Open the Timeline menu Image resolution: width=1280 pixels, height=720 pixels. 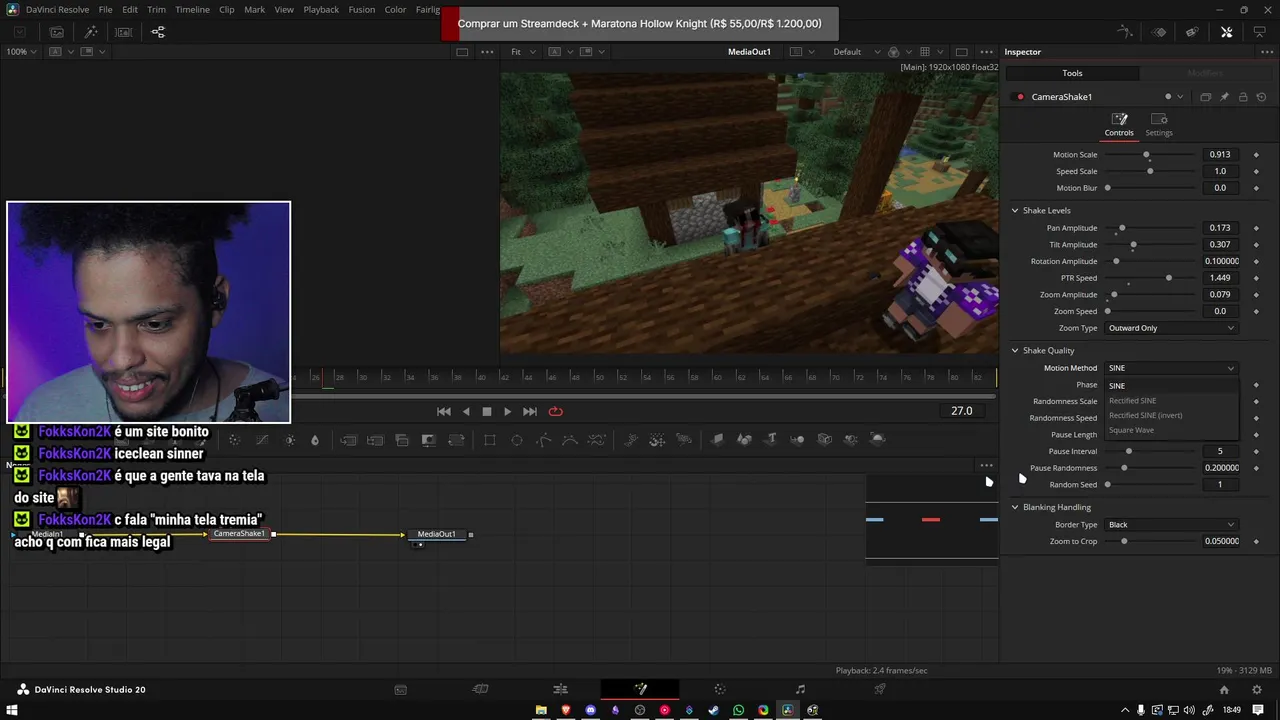click(x=192, y=9)
